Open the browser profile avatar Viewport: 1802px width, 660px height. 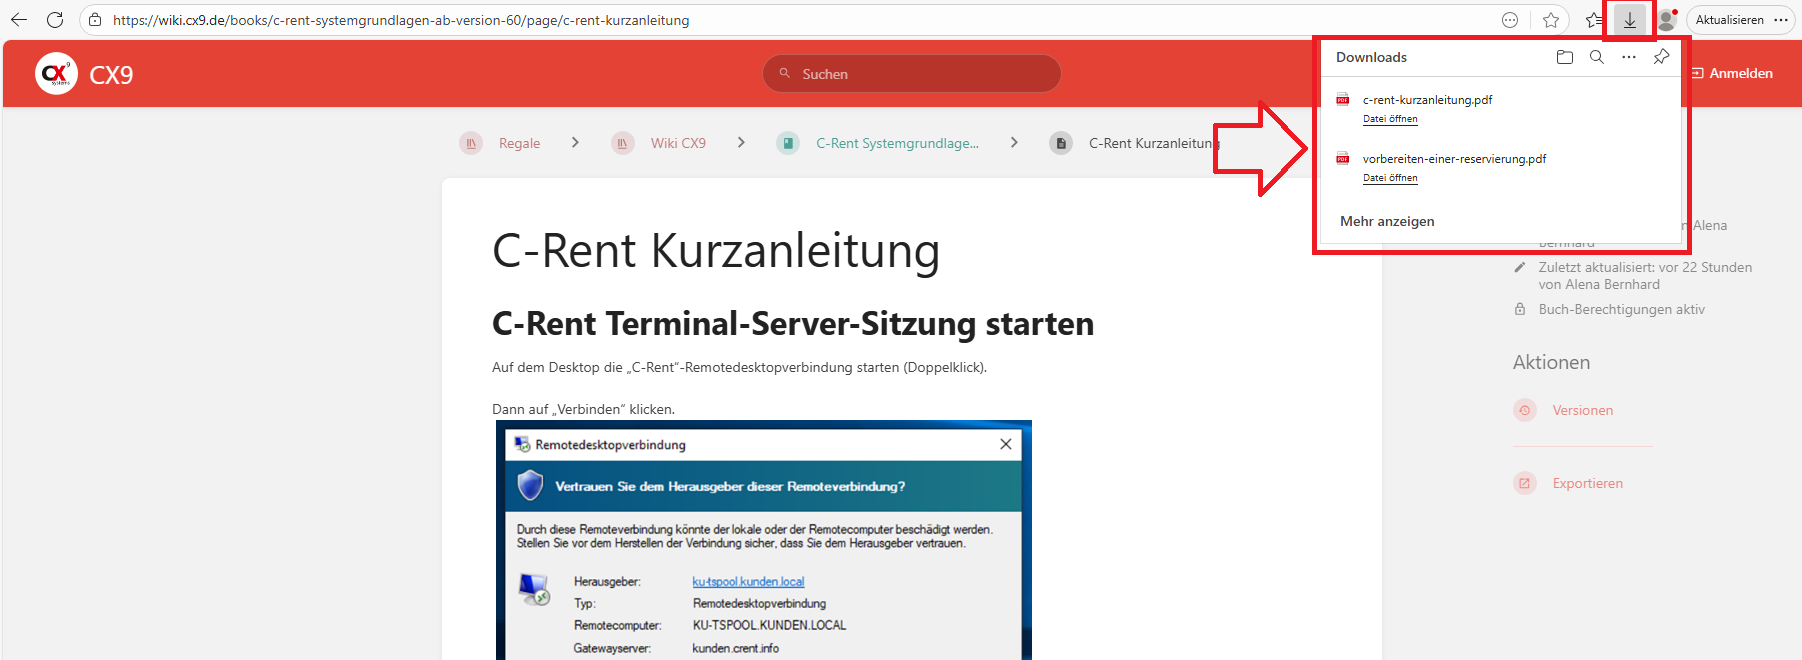tap(1666, 20)
